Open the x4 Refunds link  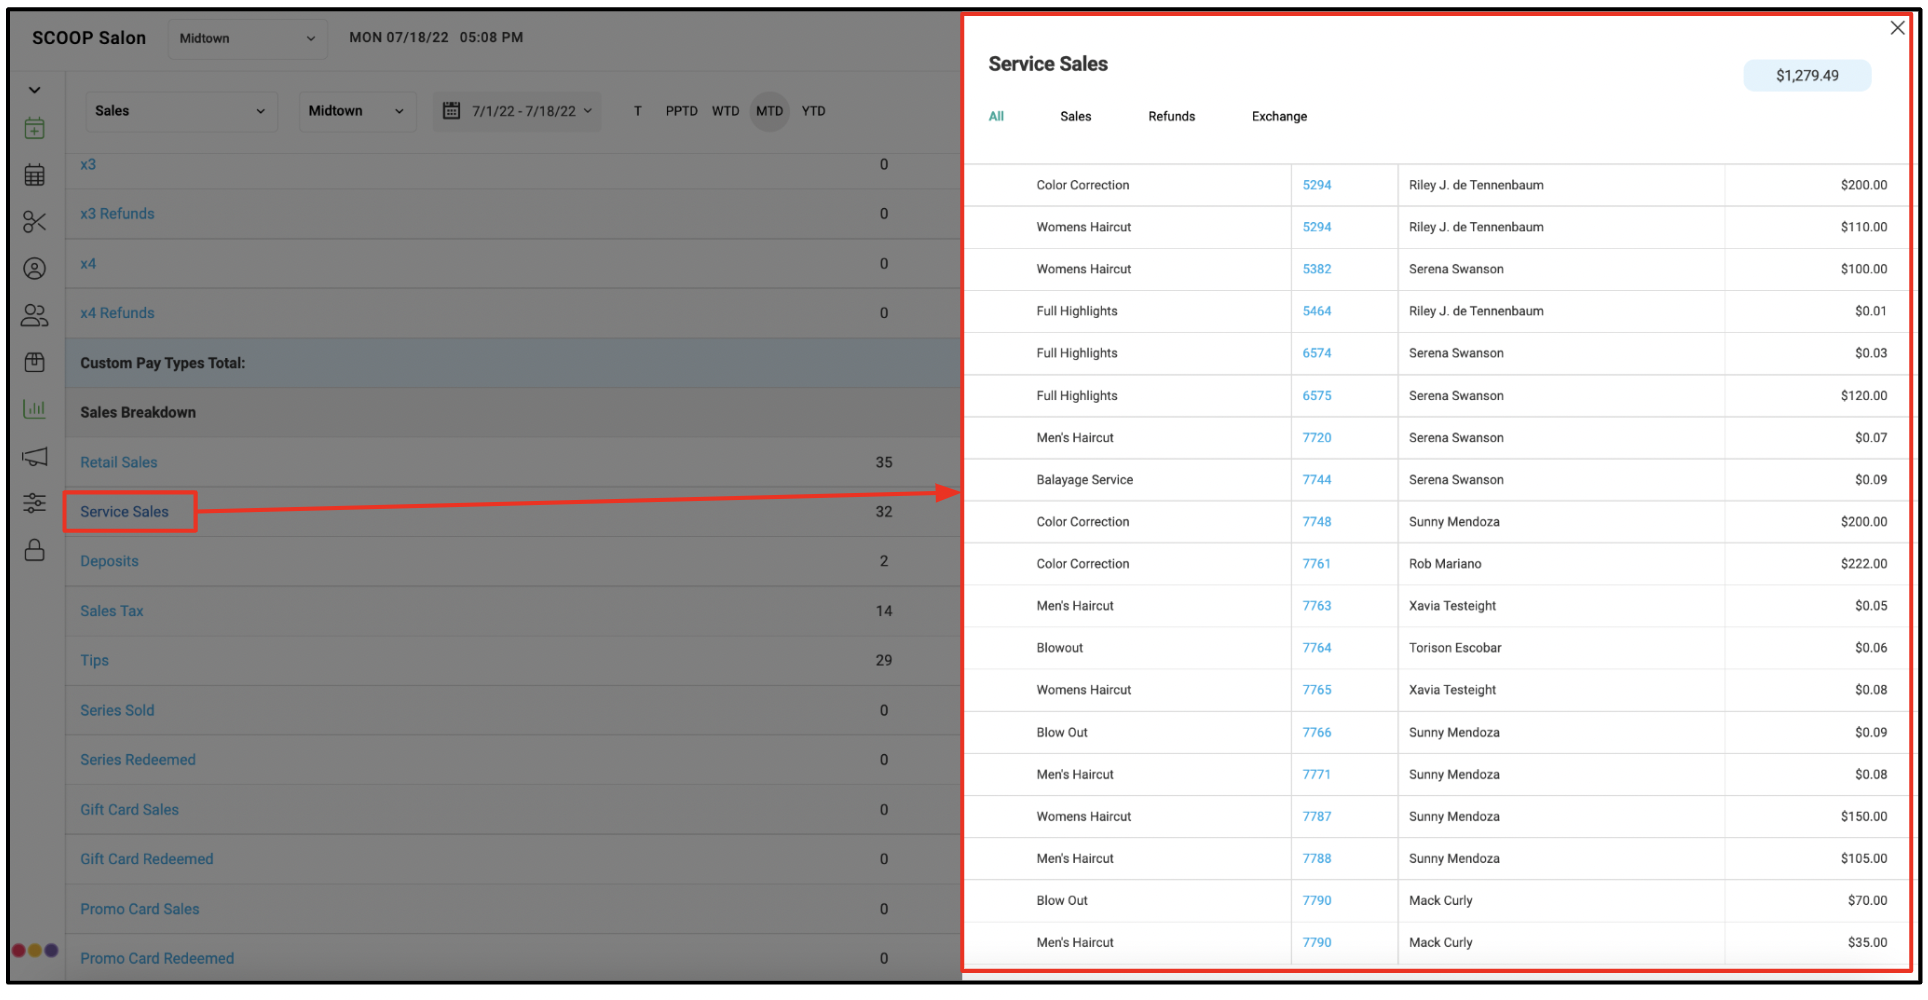pyautogui.click(x=117, y=313)
